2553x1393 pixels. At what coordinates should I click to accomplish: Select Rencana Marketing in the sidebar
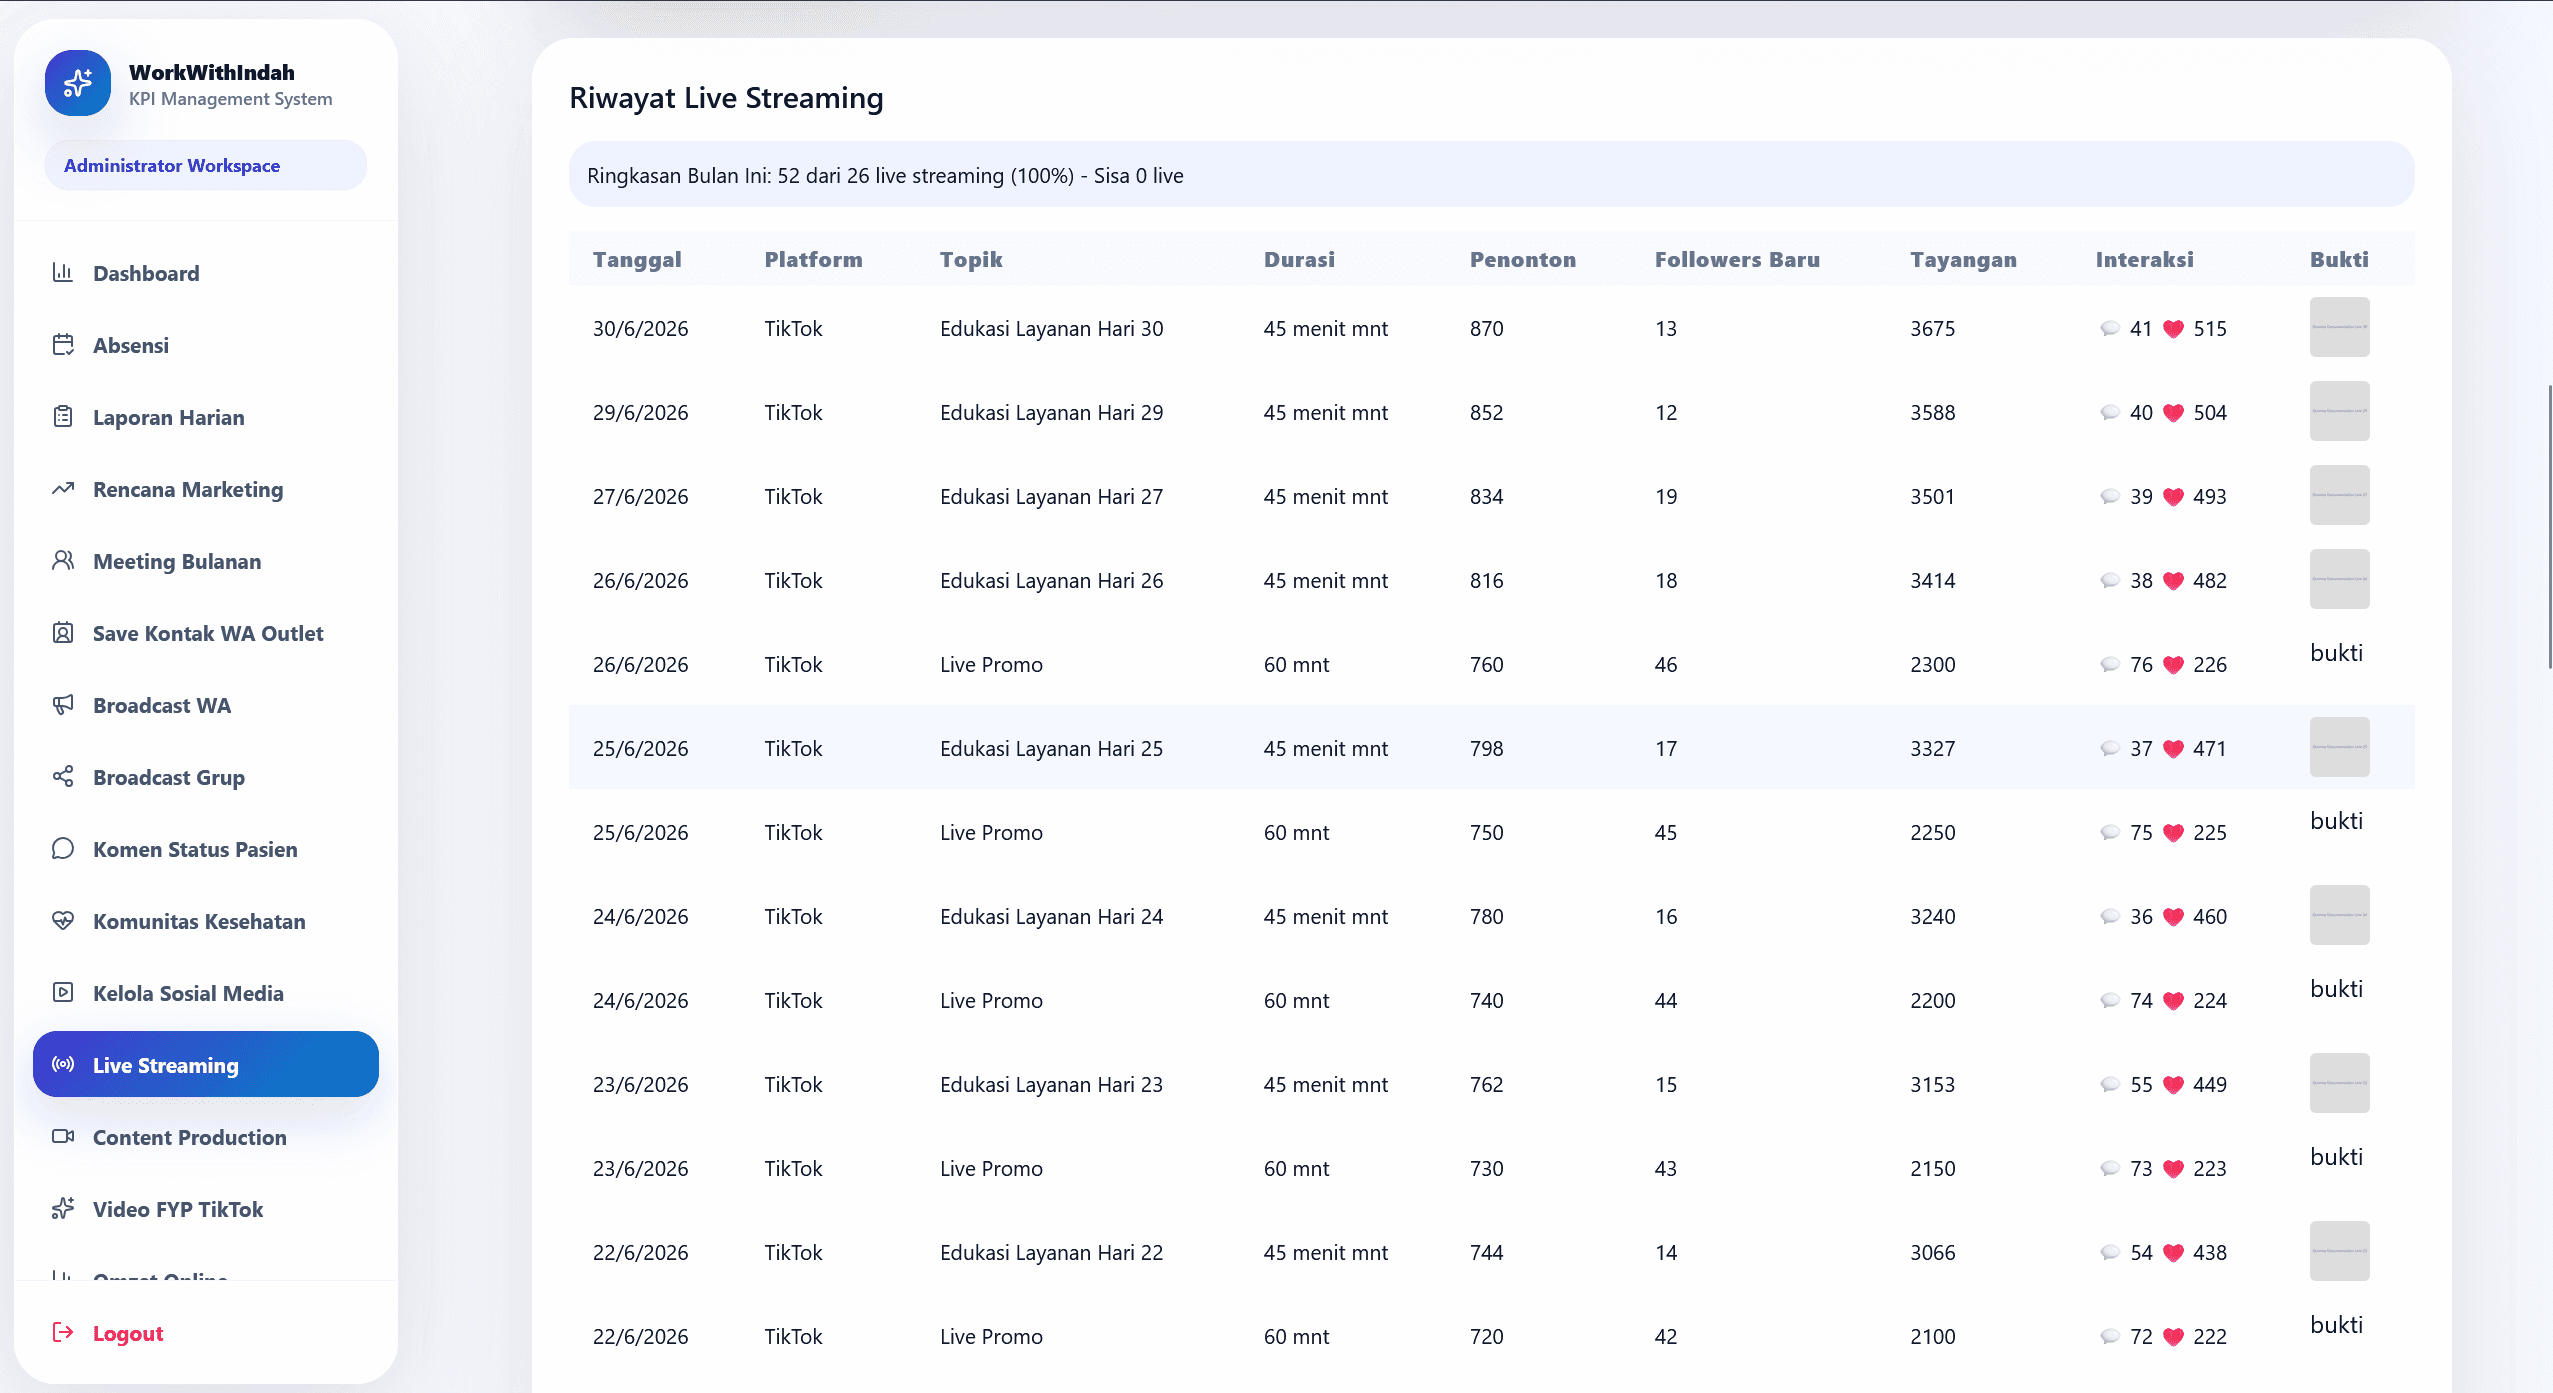point(206,489)
